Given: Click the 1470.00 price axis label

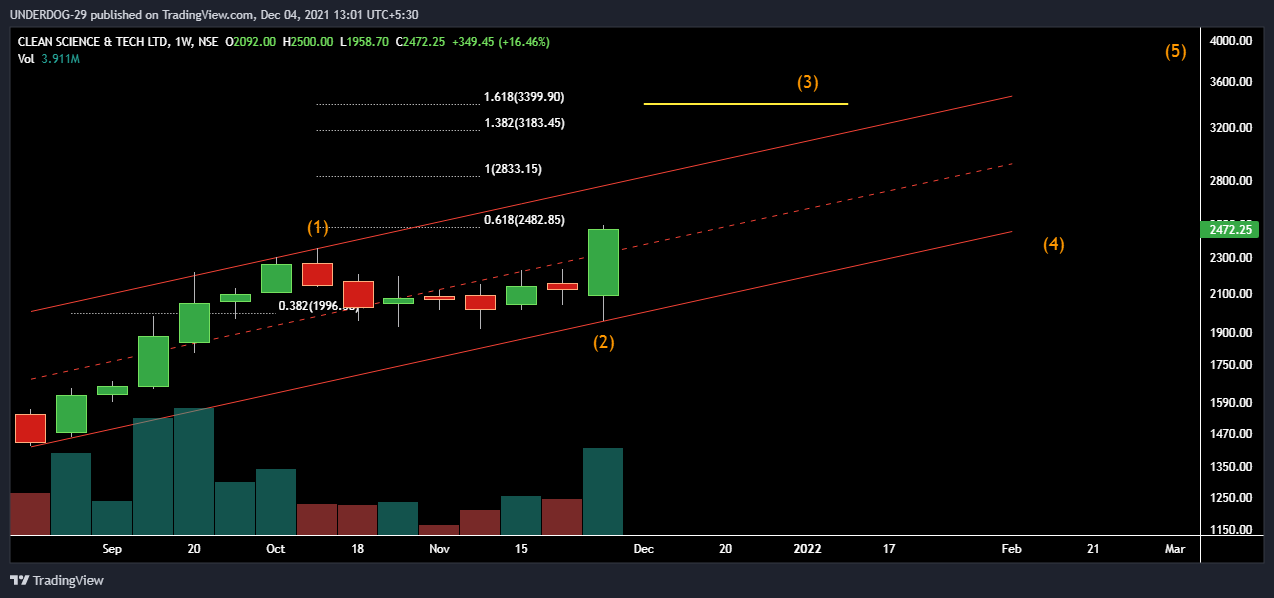Looking at the screenshot, I should tap(1231, 434).
